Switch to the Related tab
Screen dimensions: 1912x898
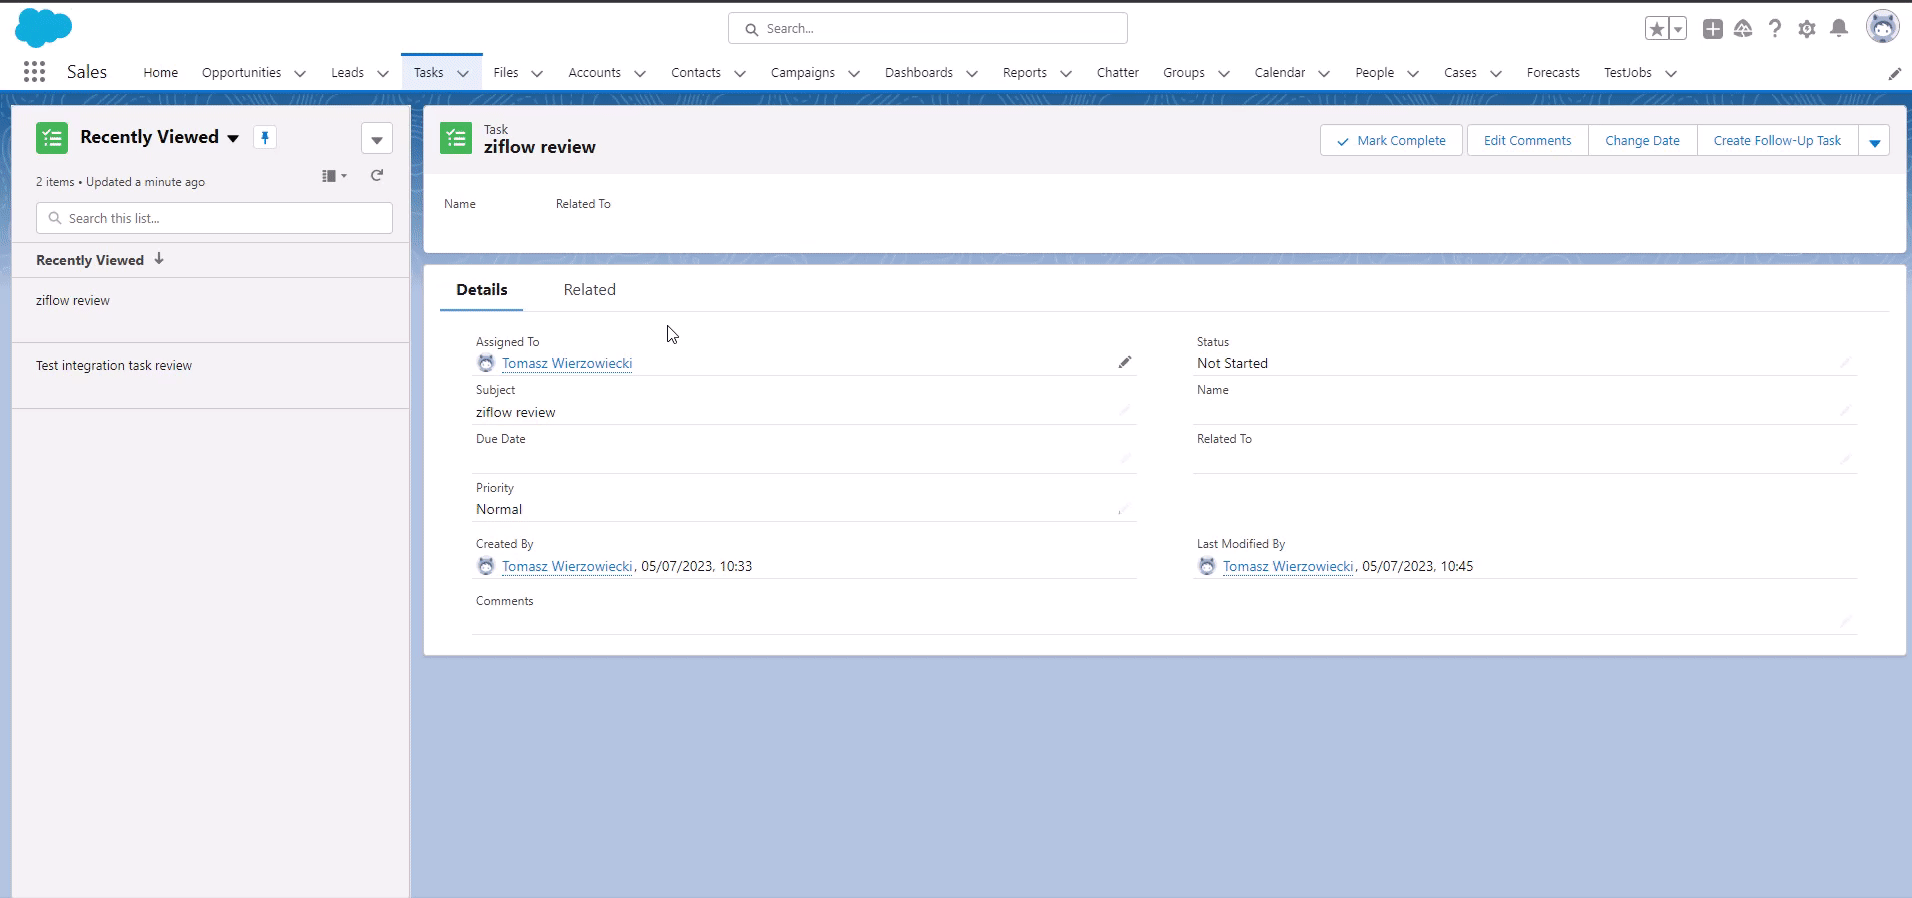589,290
